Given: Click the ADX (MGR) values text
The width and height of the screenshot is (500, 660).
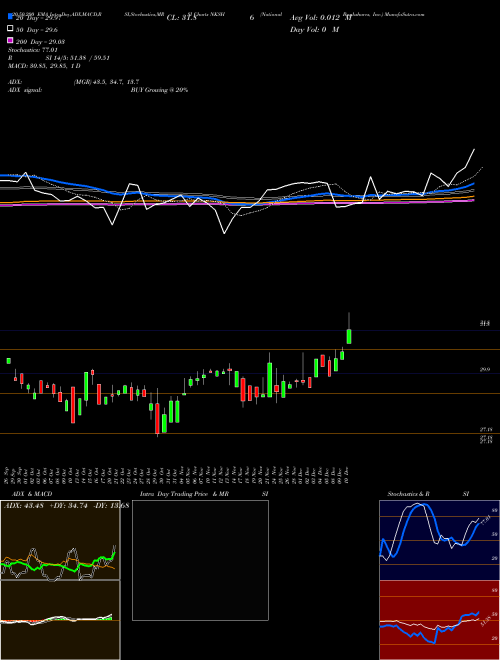Looking at the screenshot, I should (106, 82).
